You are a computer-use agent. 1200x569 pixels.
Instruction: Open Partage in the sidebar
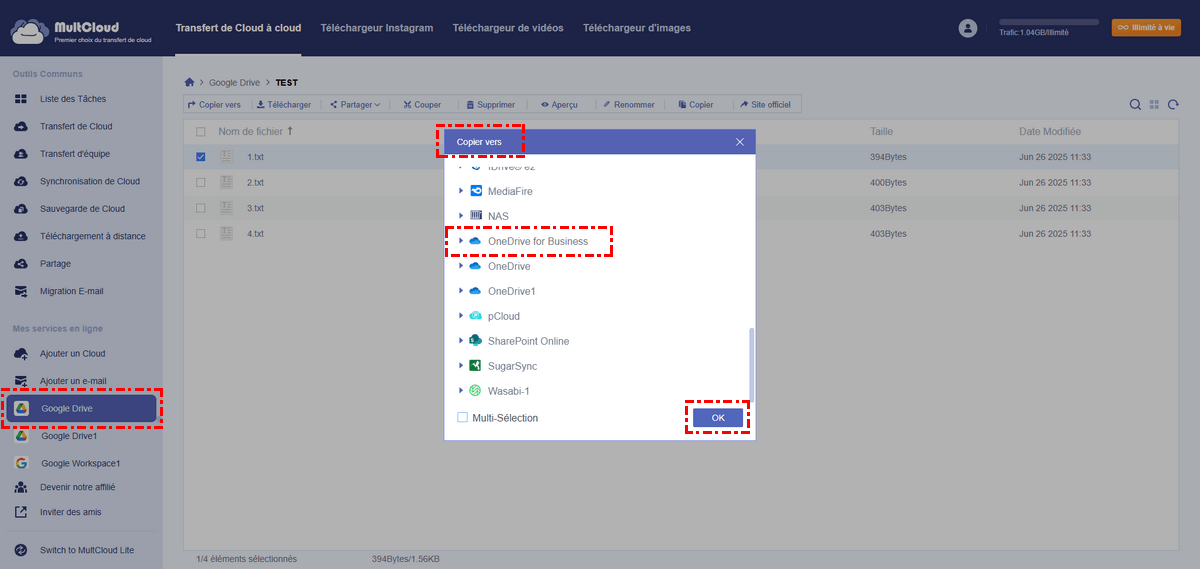coord(55,264)
